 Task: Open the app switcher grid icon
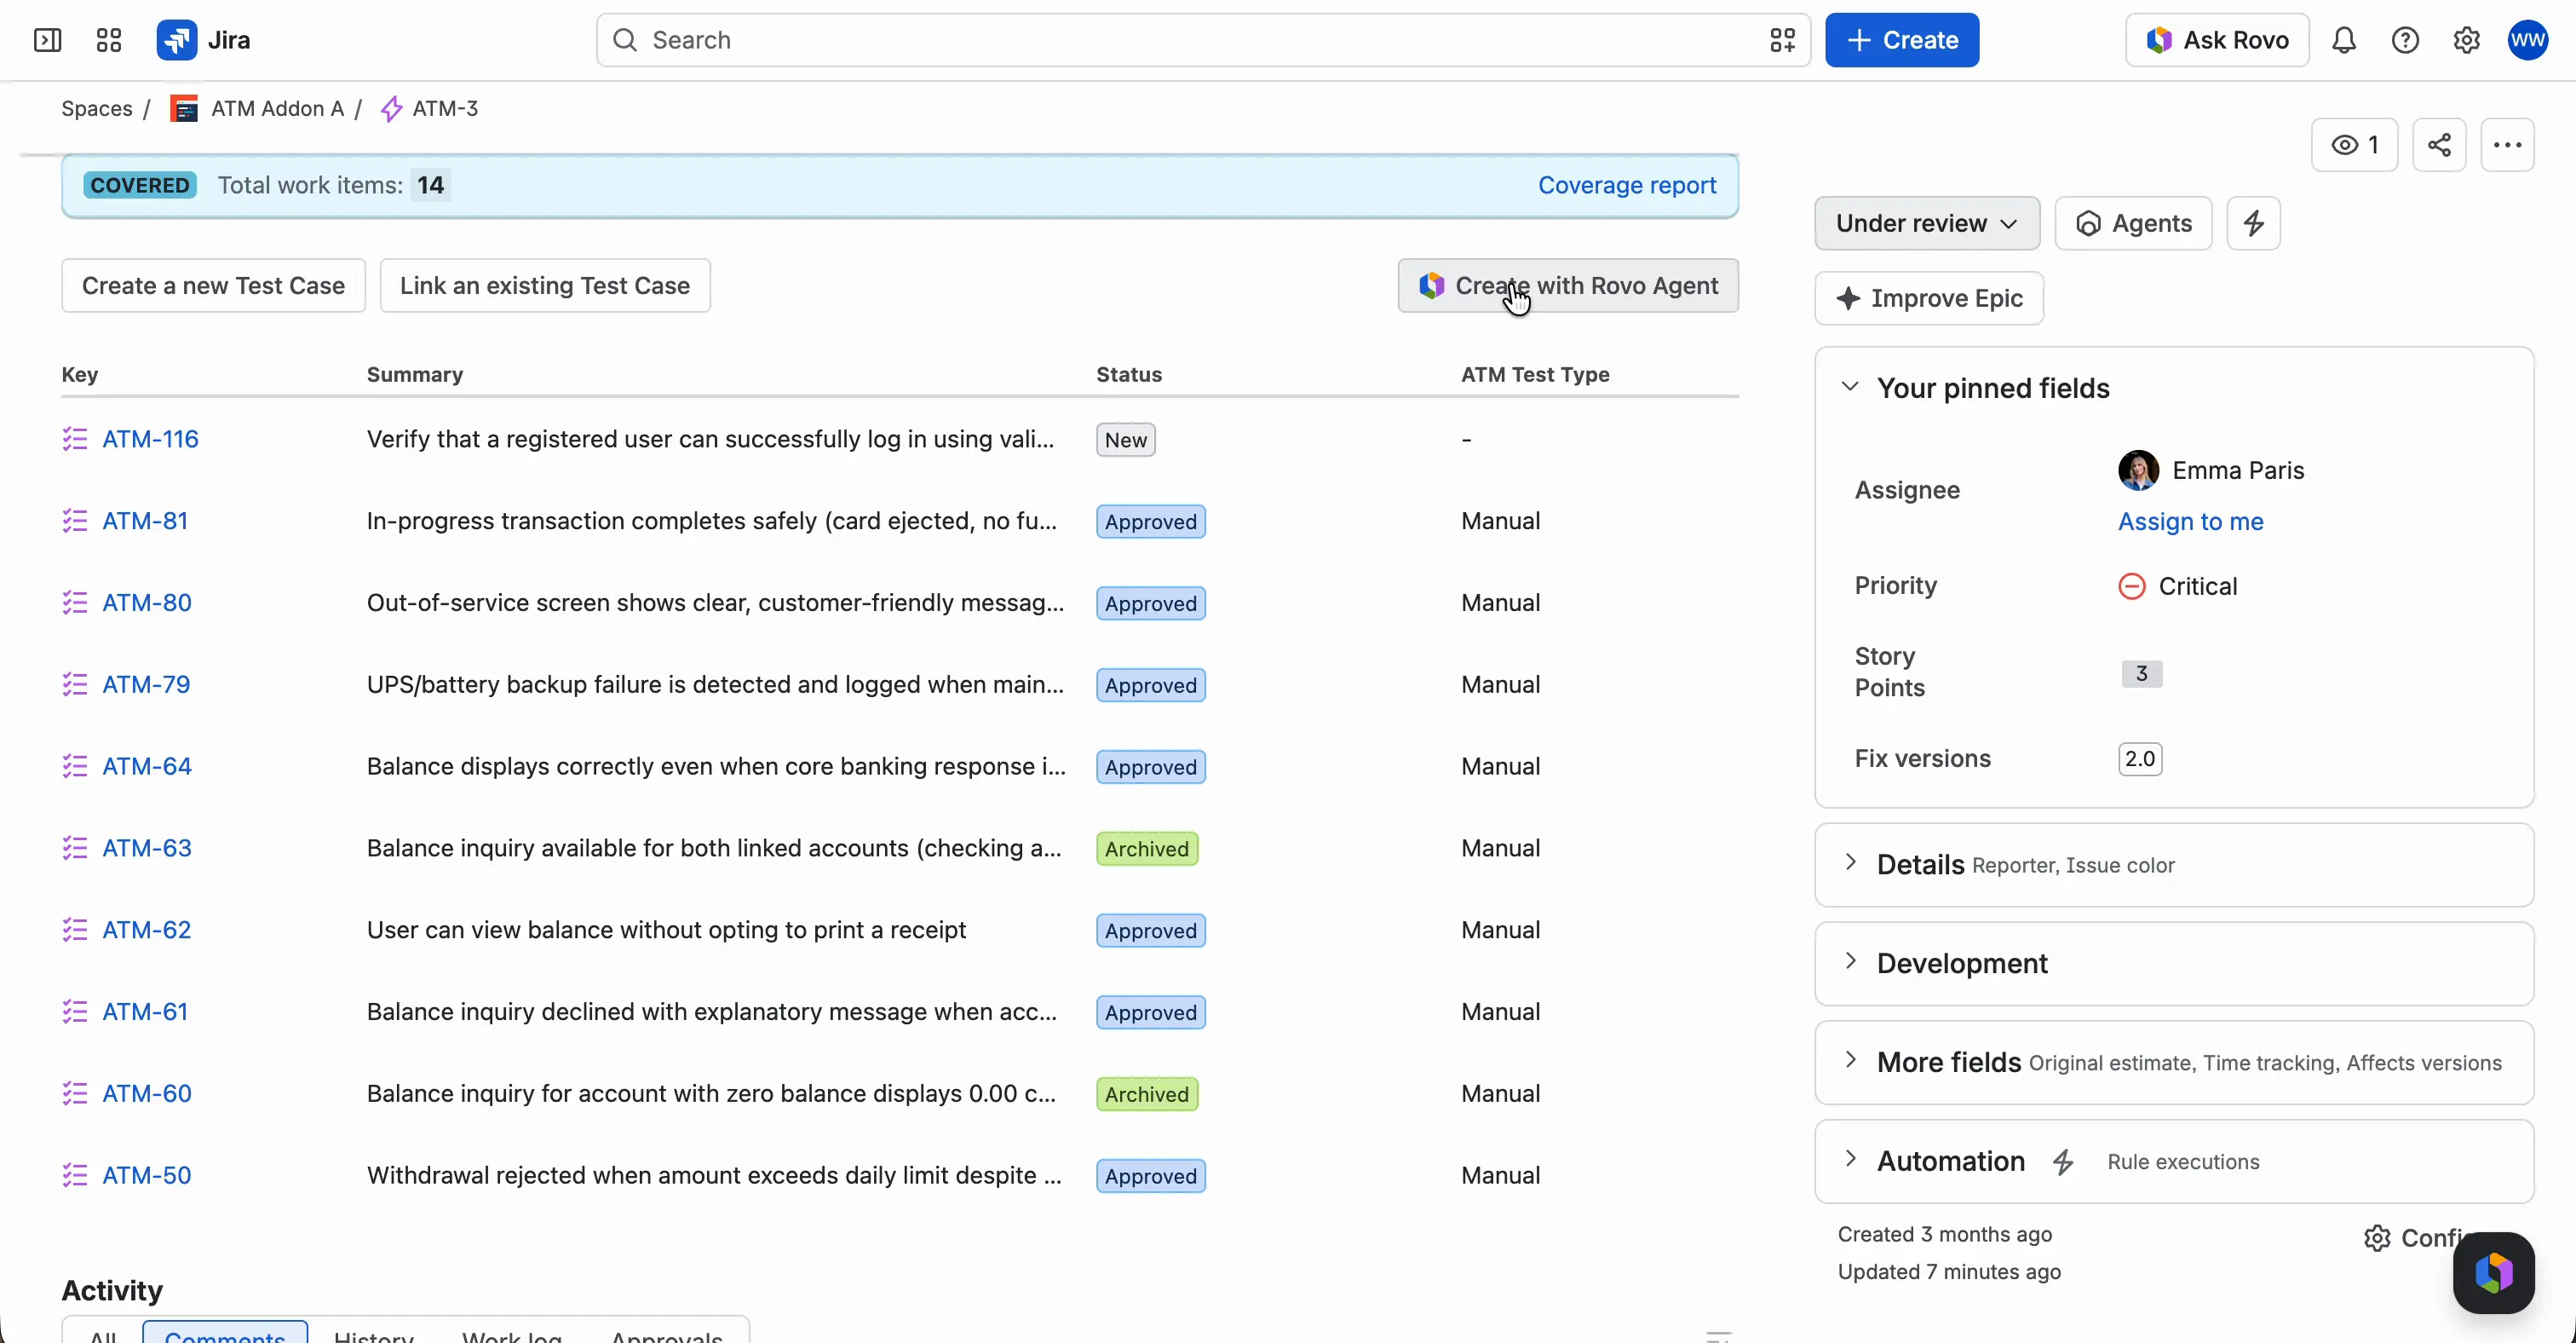[108, 40]
